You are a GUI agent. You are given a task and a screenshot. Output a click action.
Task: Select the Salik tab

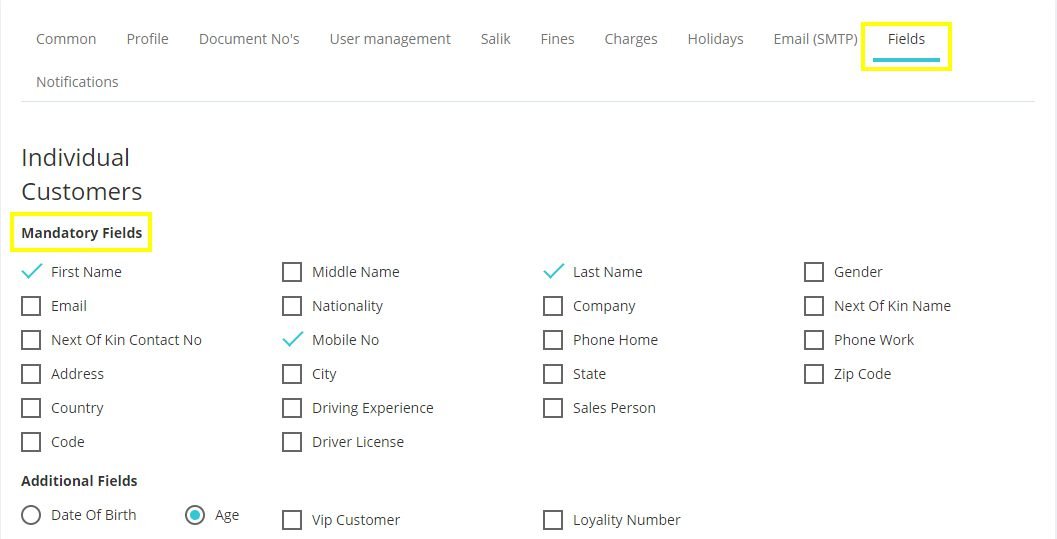(x=495, y=39)
